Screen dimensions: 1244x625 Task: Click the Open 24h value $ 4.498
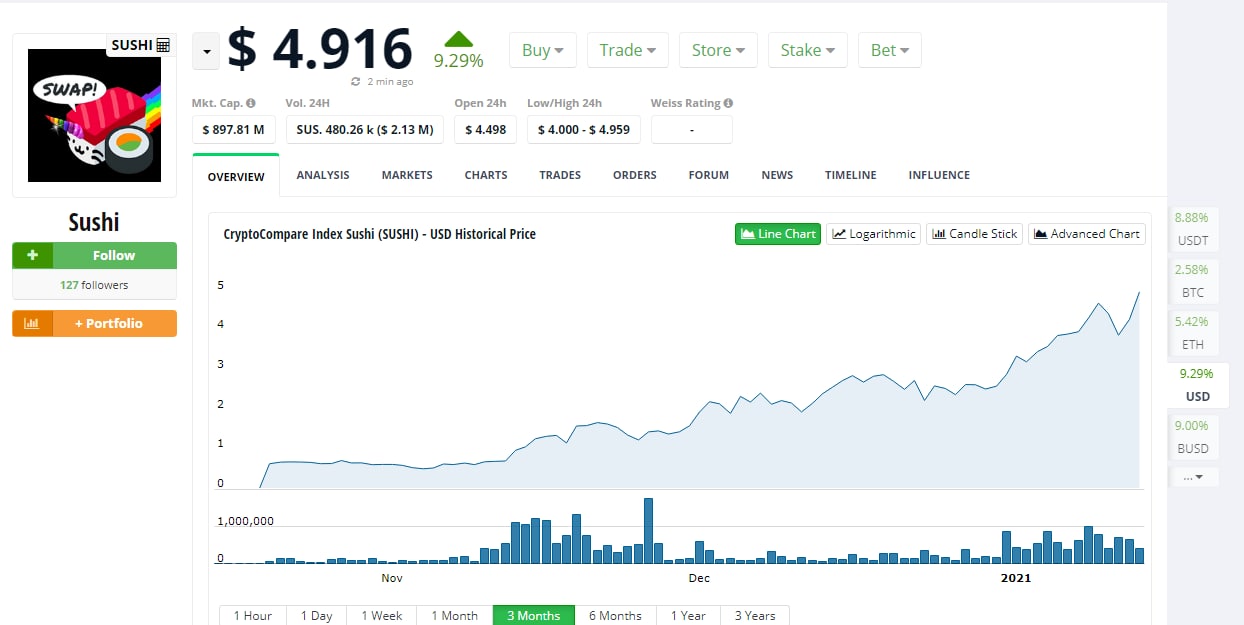point(484,130)
